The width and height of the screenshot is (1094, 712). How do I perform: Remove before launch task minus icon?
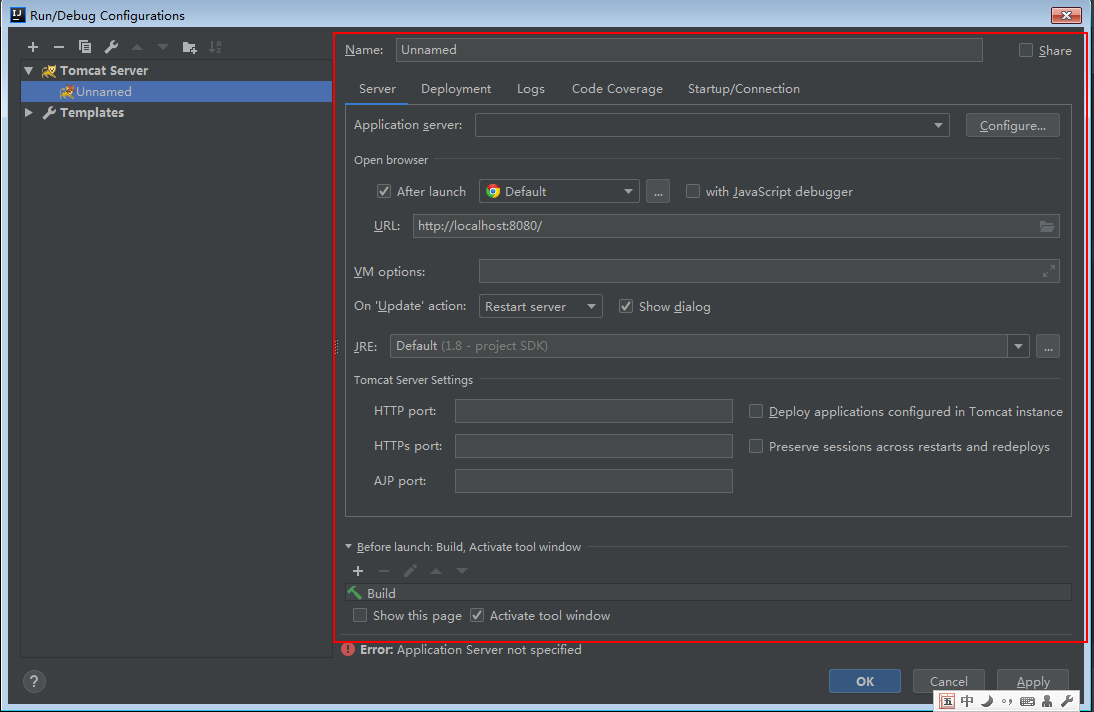(x=384, y=571)
